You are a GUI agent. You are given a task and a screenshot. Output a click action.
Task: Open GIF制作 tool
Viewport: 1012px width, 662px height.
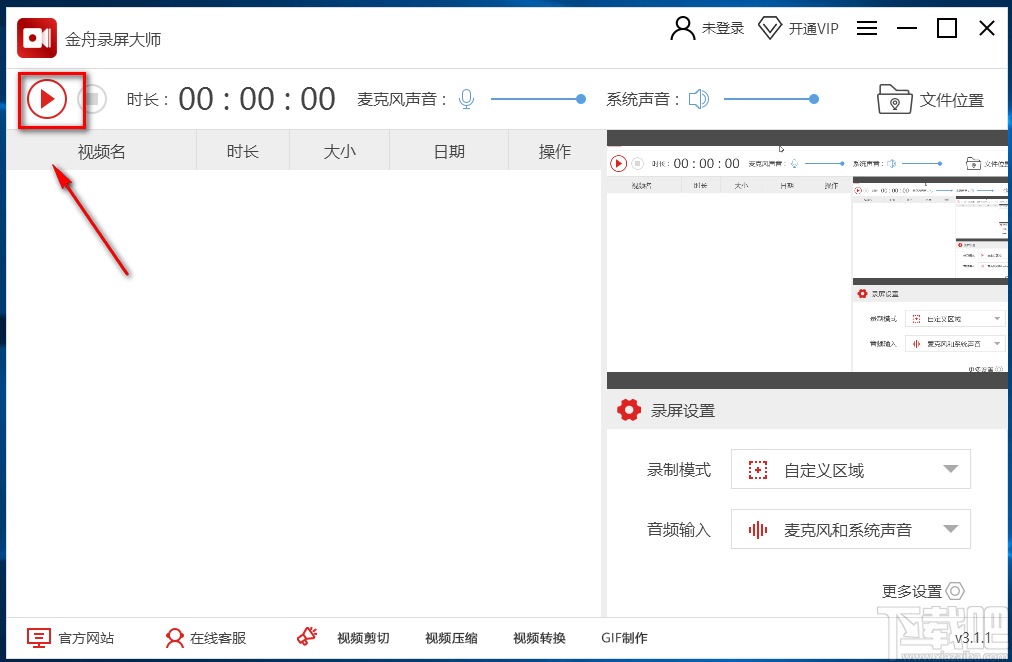624,638
